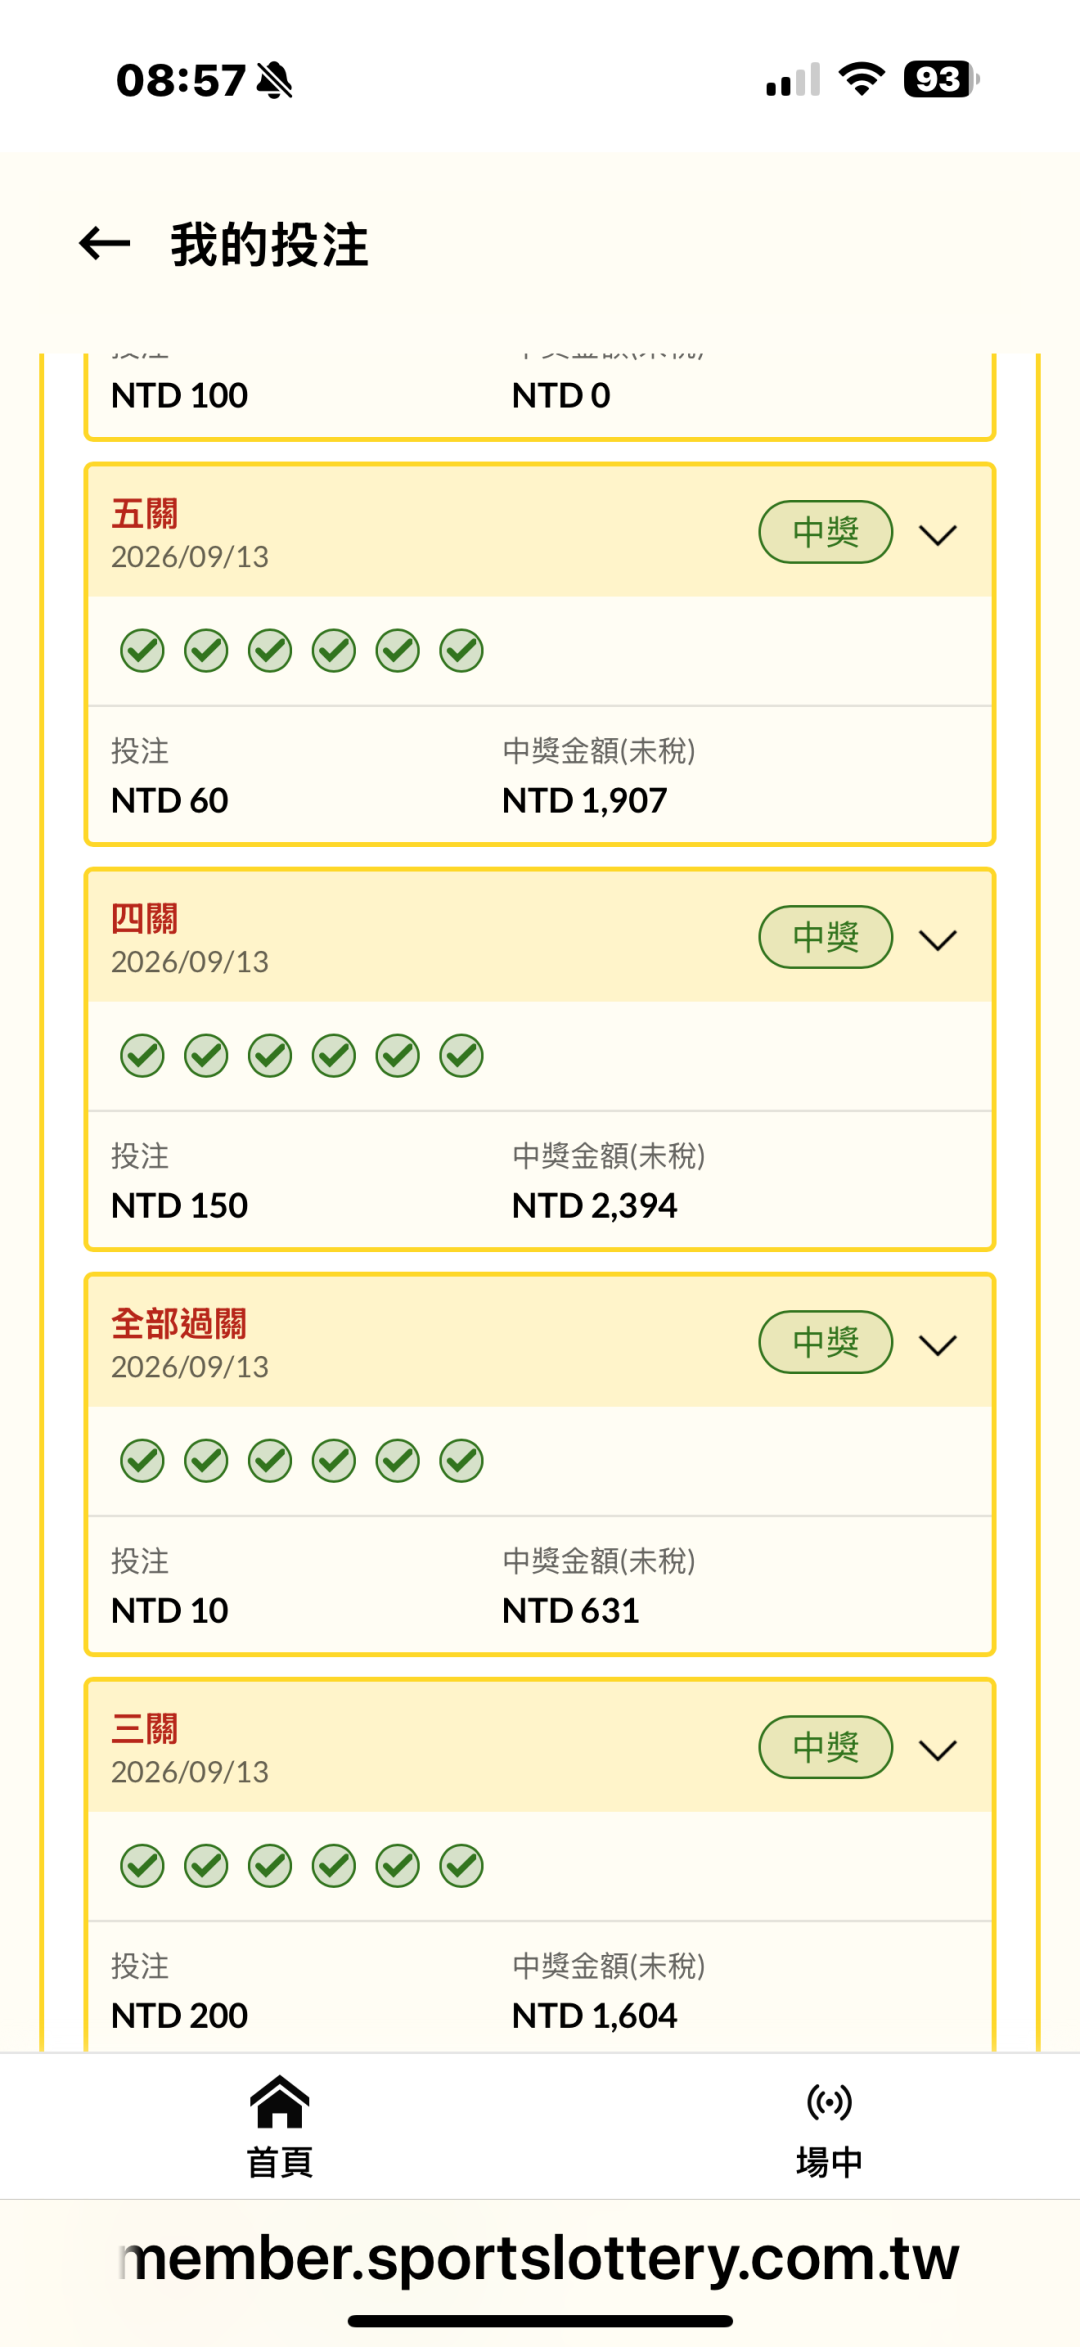
Task: Tap the member.sportslottery.com.tw address bar
Action: [540, 2258]
